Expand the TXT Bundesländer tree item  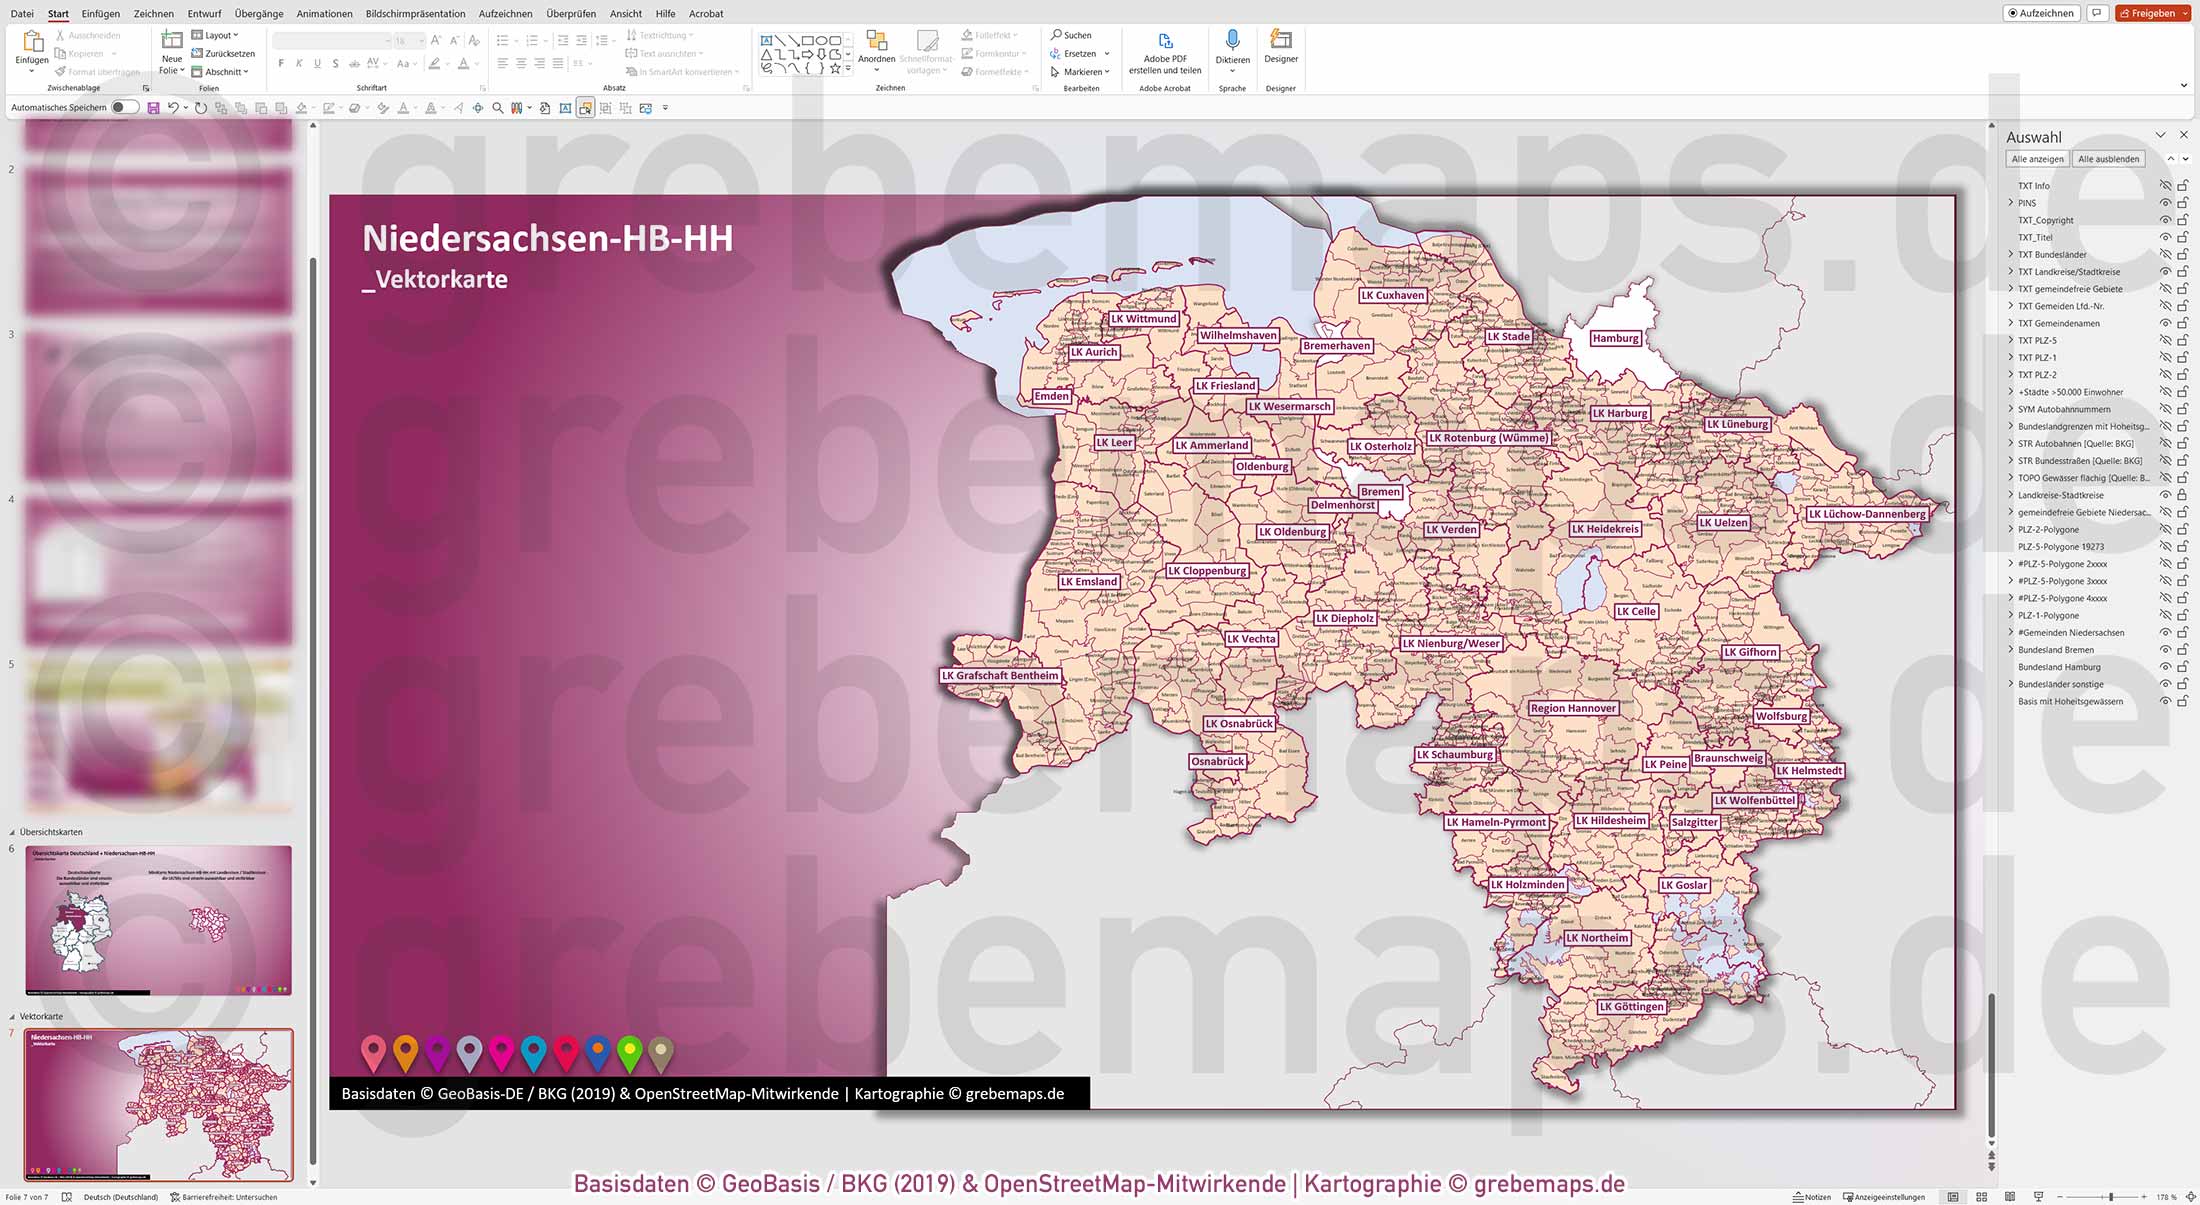[2010, 254]
